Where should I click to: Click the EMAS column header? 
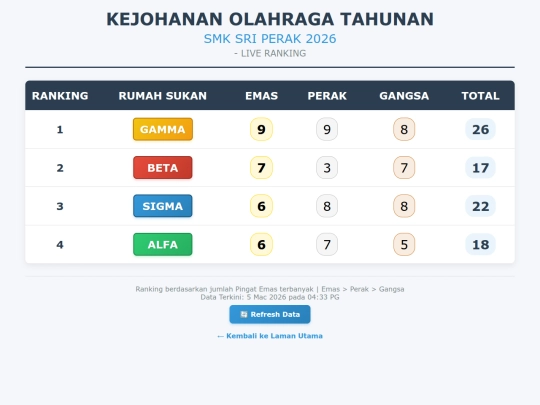(x=261, y=96)
